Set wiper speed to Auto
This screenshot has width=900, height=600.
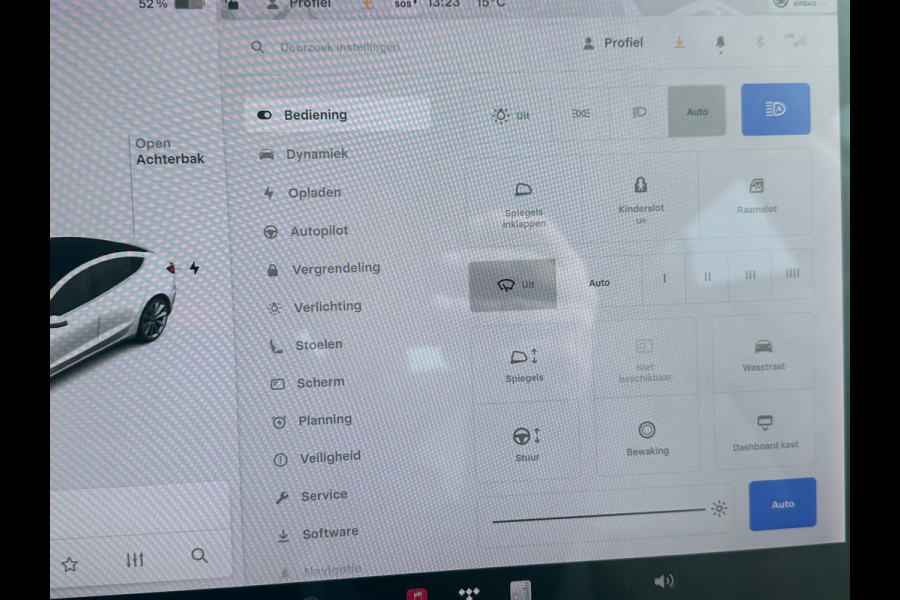pyautogui.click(x=599, y=283)
